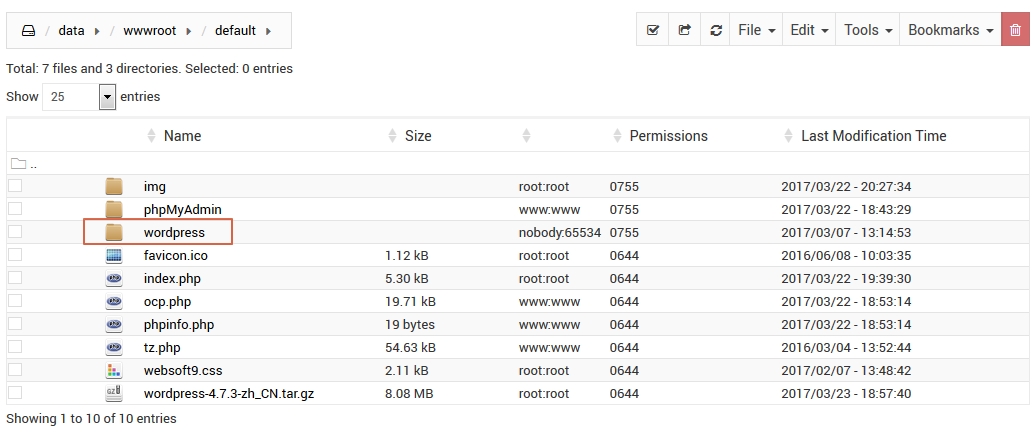This screenshot has height=447, width=1035.
Task: Click the red trash delete icon
Action: coord(1015,30)
